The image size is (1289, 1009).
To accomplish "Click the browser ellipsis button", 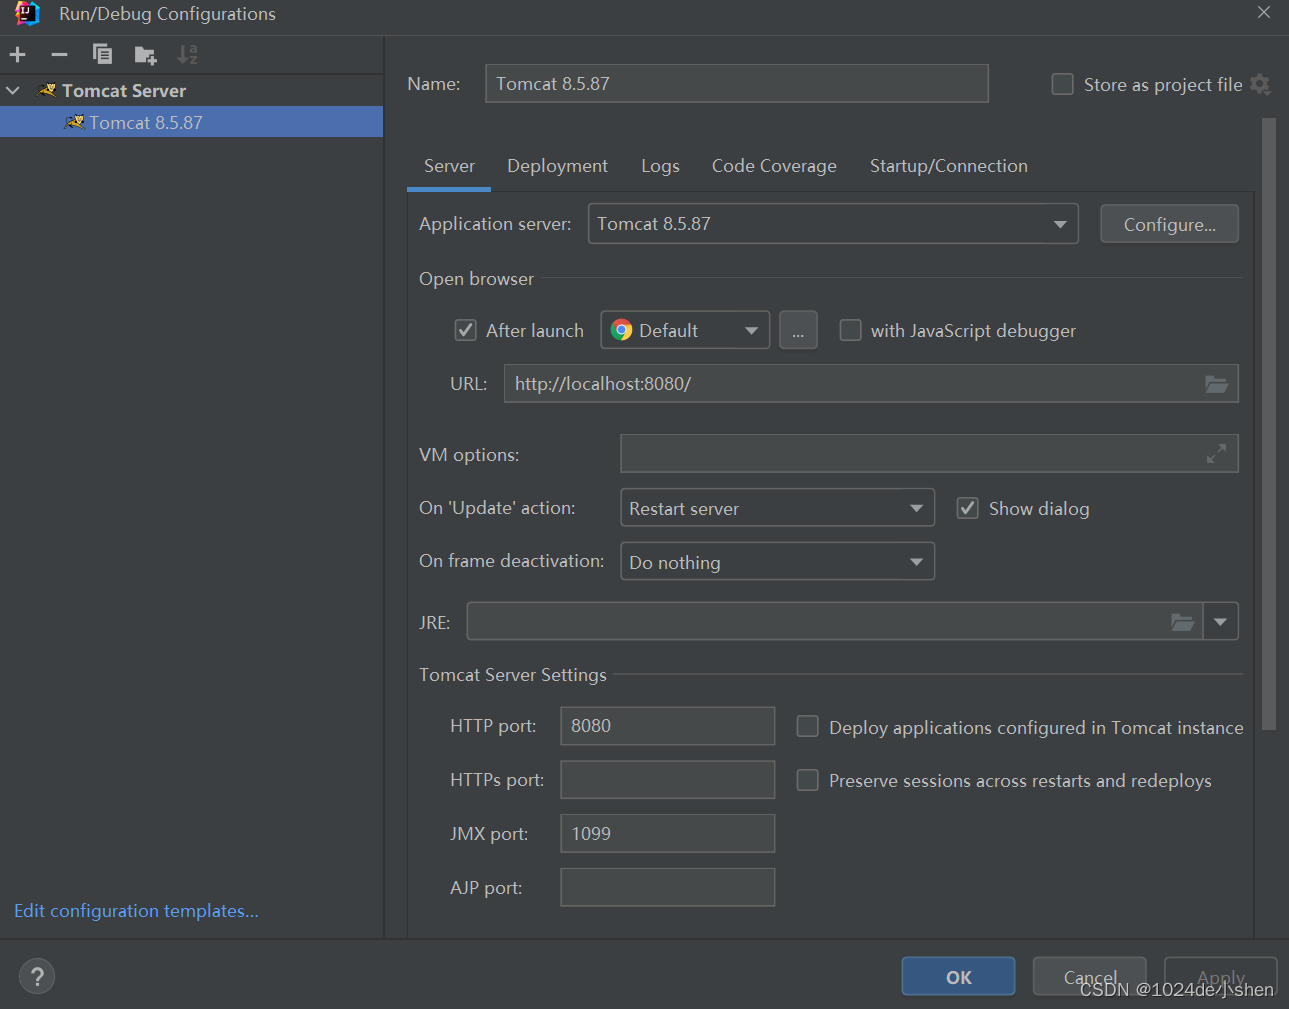I will (798, 331).
